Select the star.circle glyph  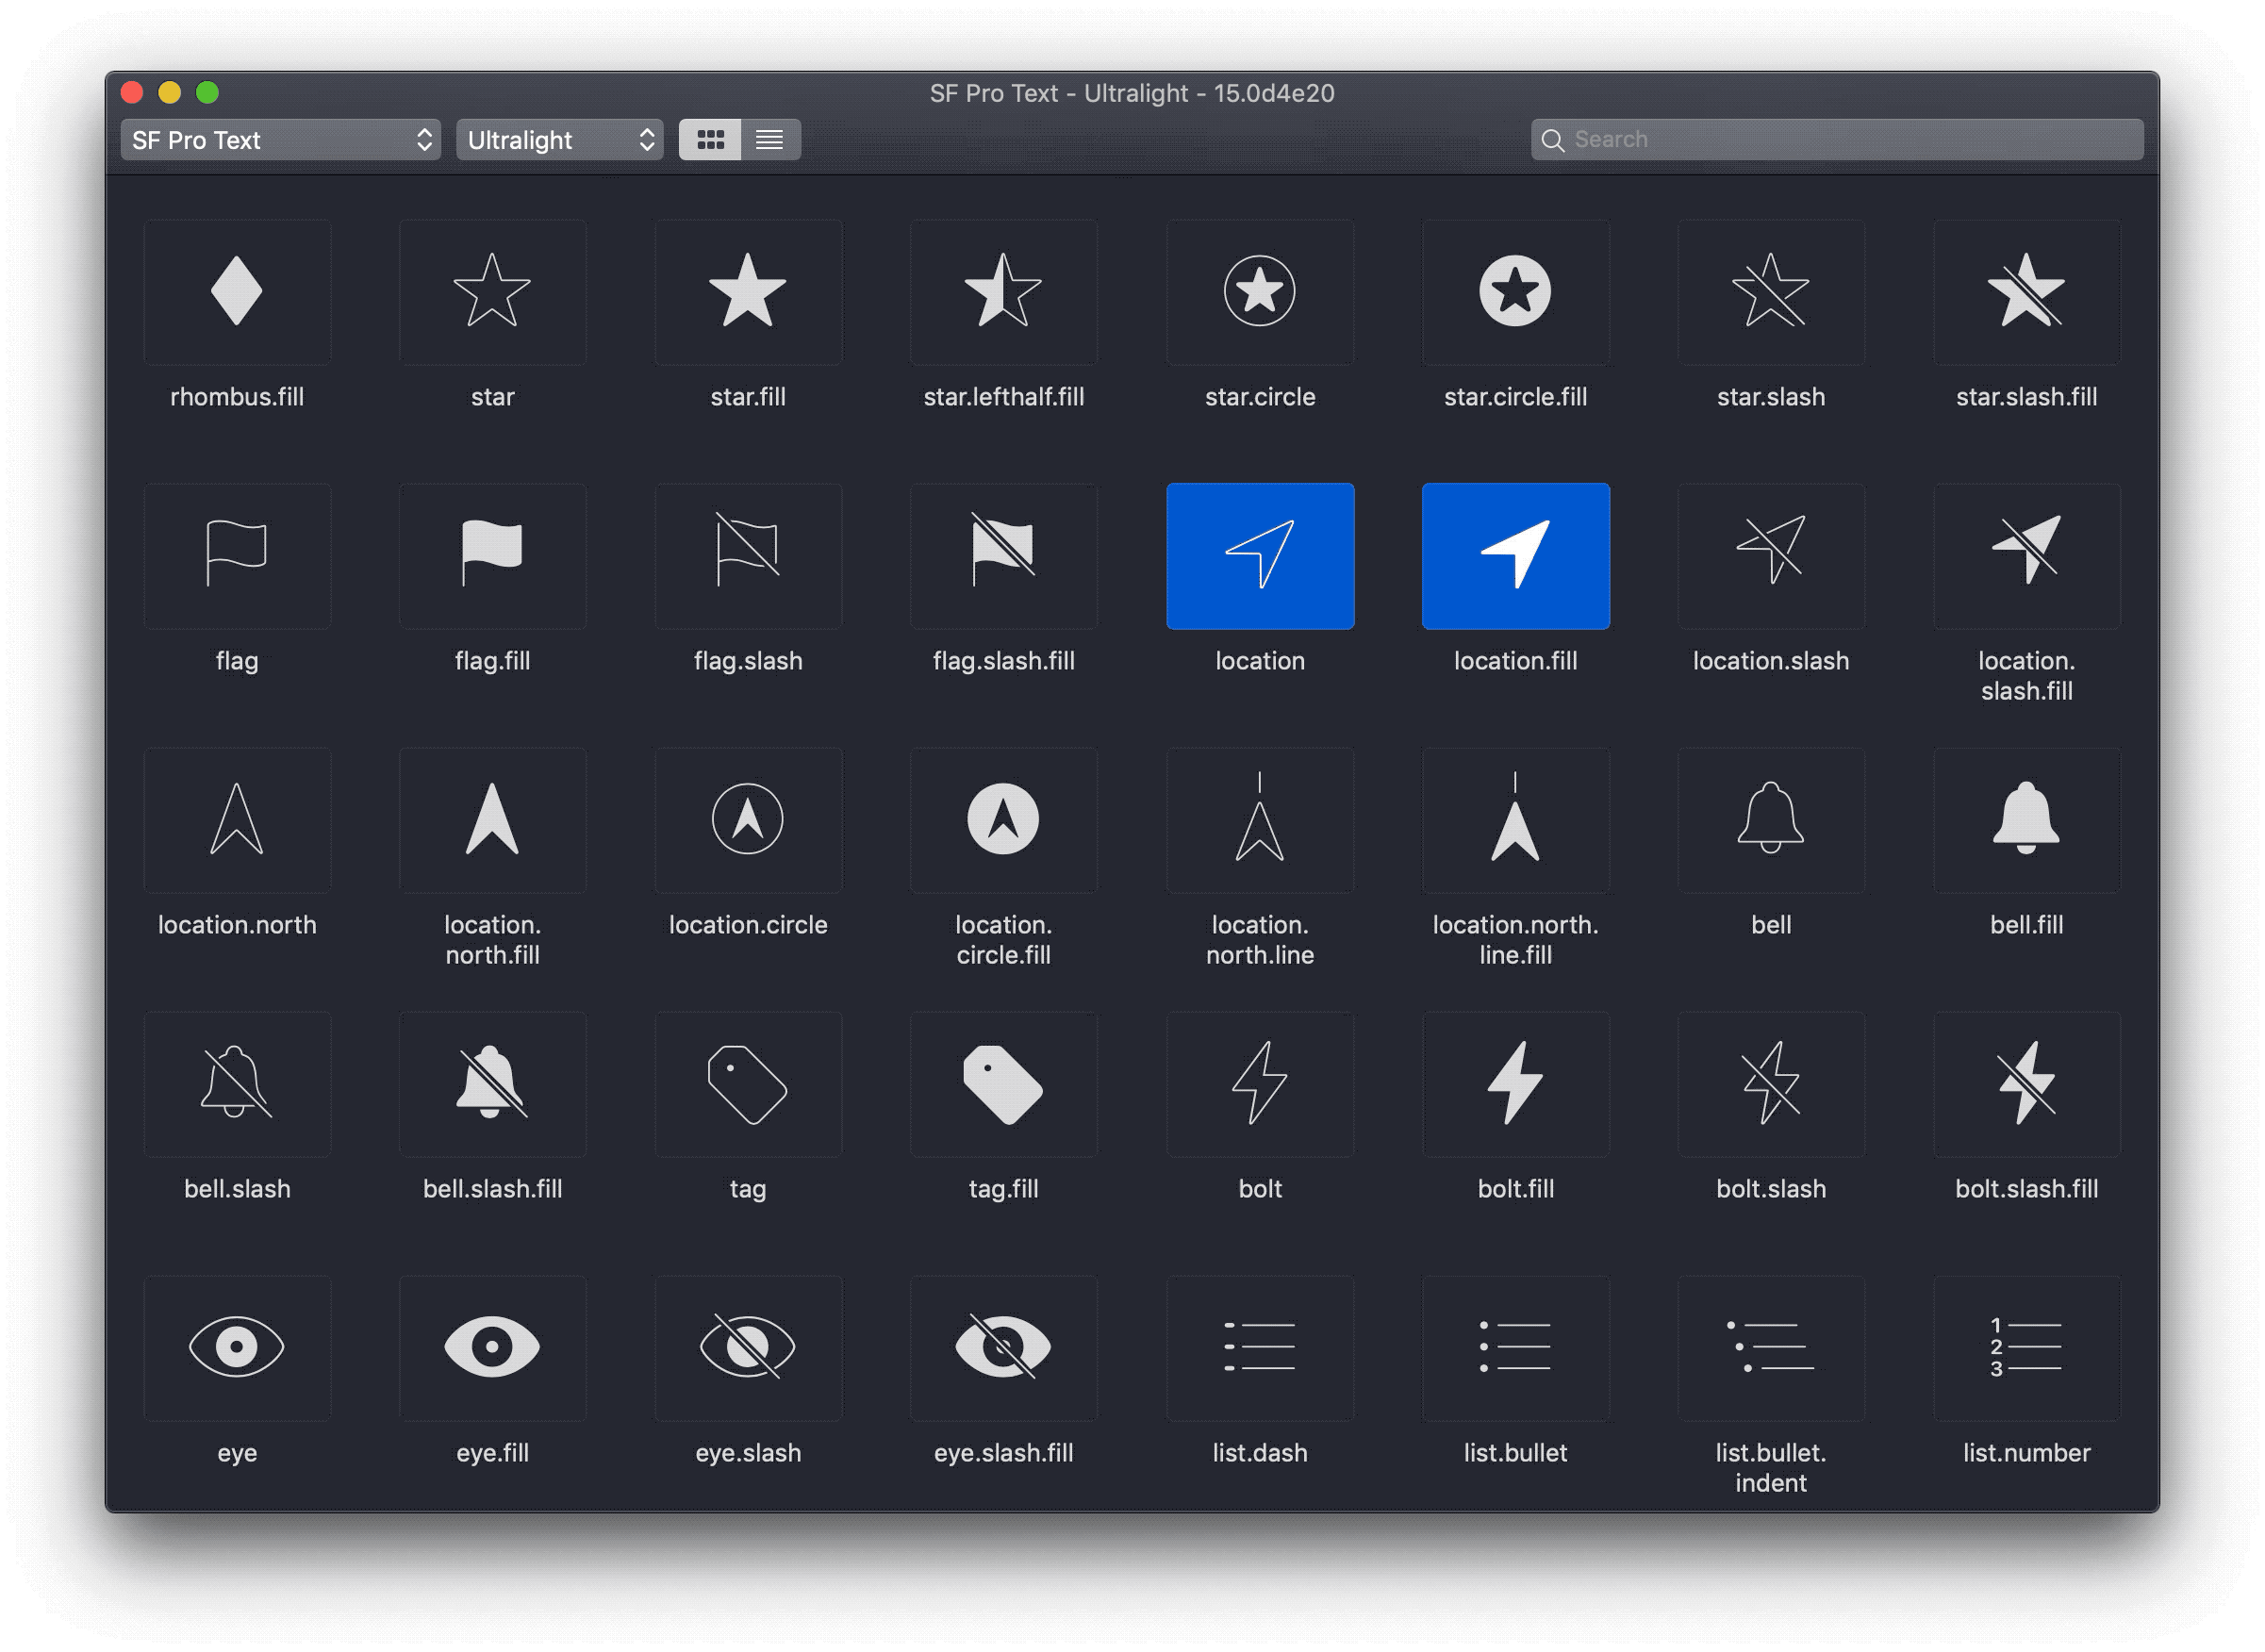pyautogui.click(x=1260, y=292)
